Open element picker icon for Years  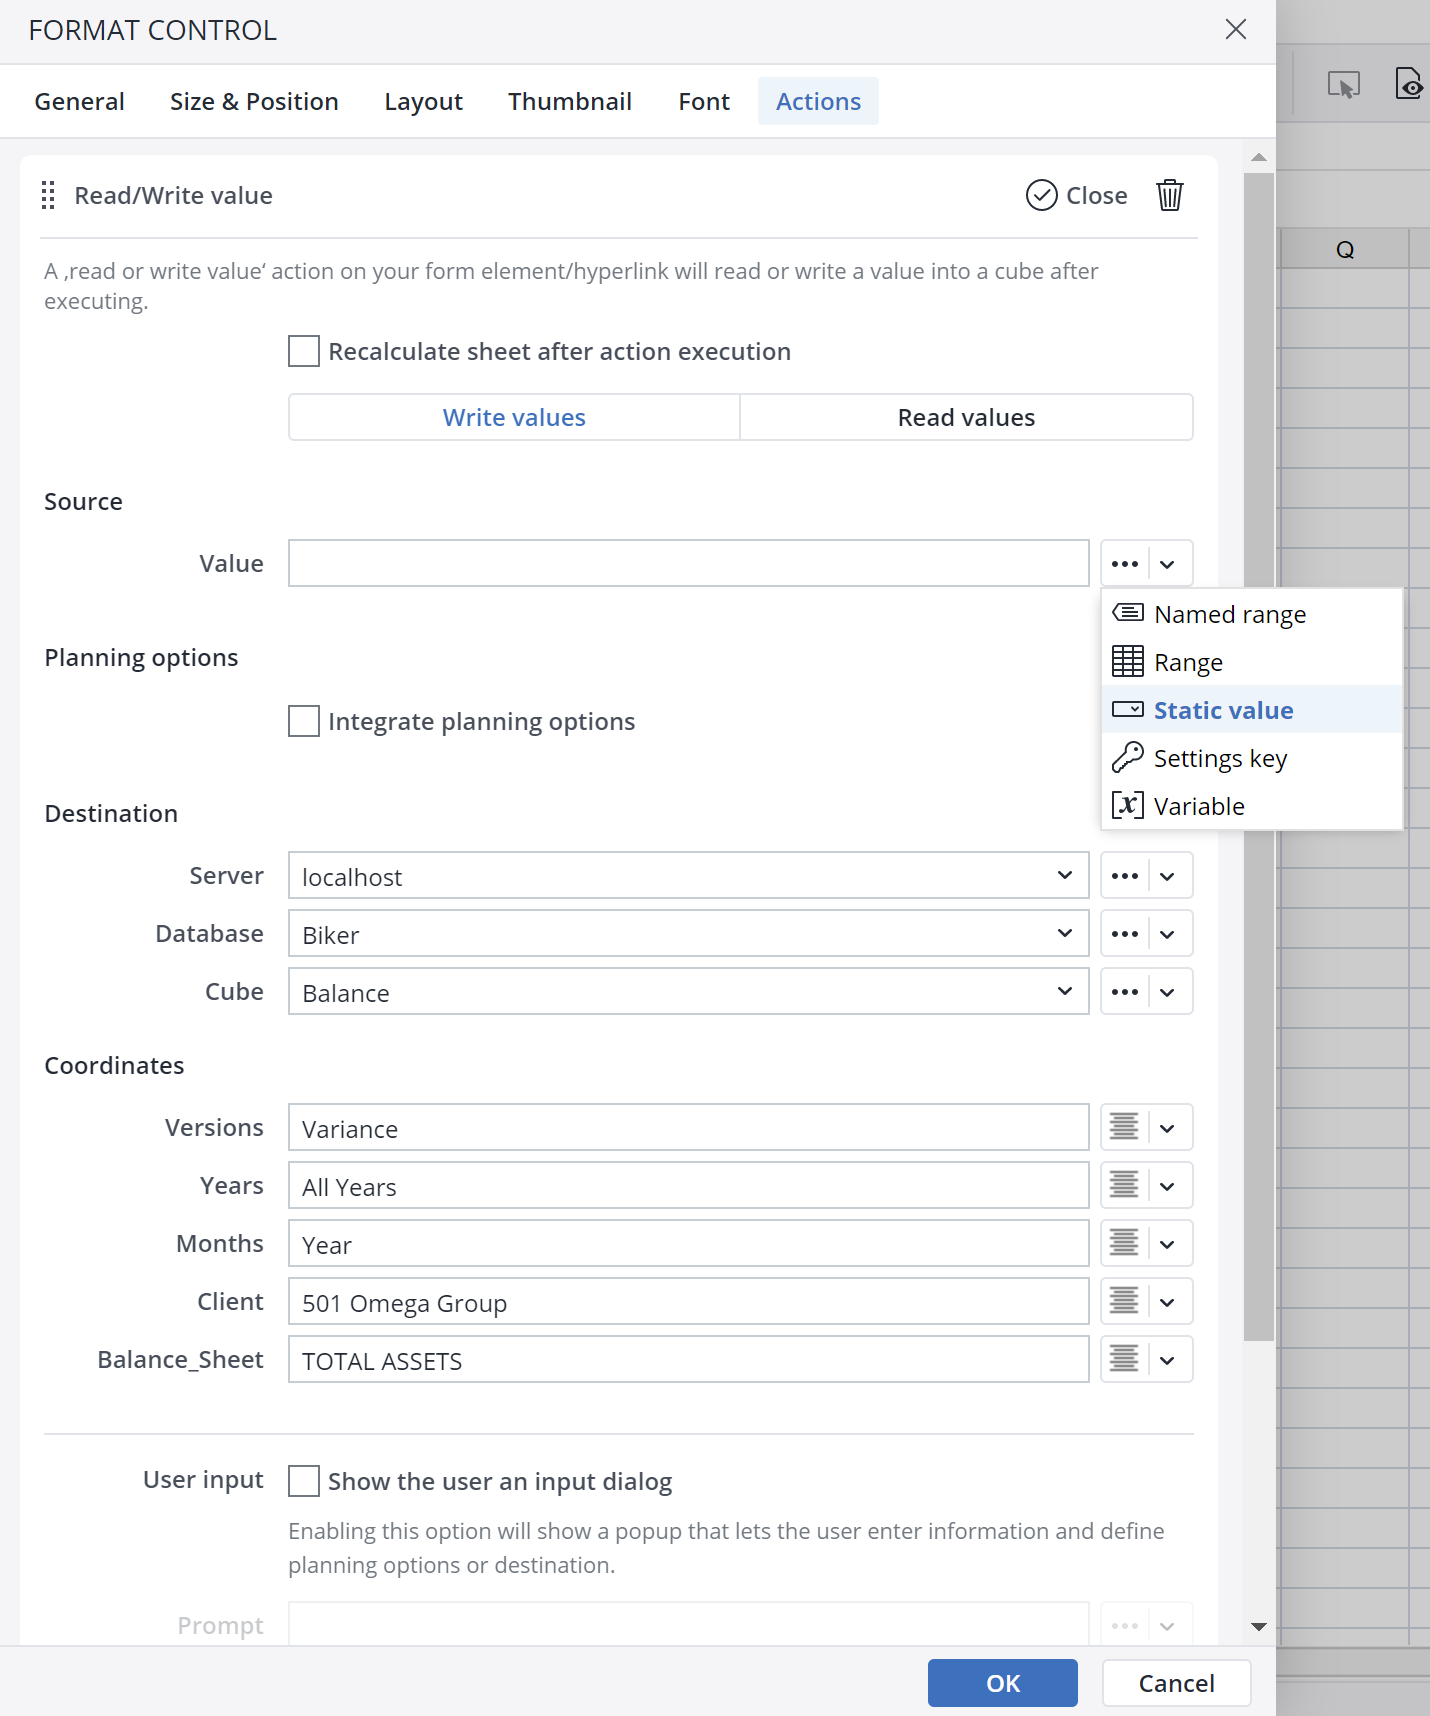(x=1125, y=1186)
